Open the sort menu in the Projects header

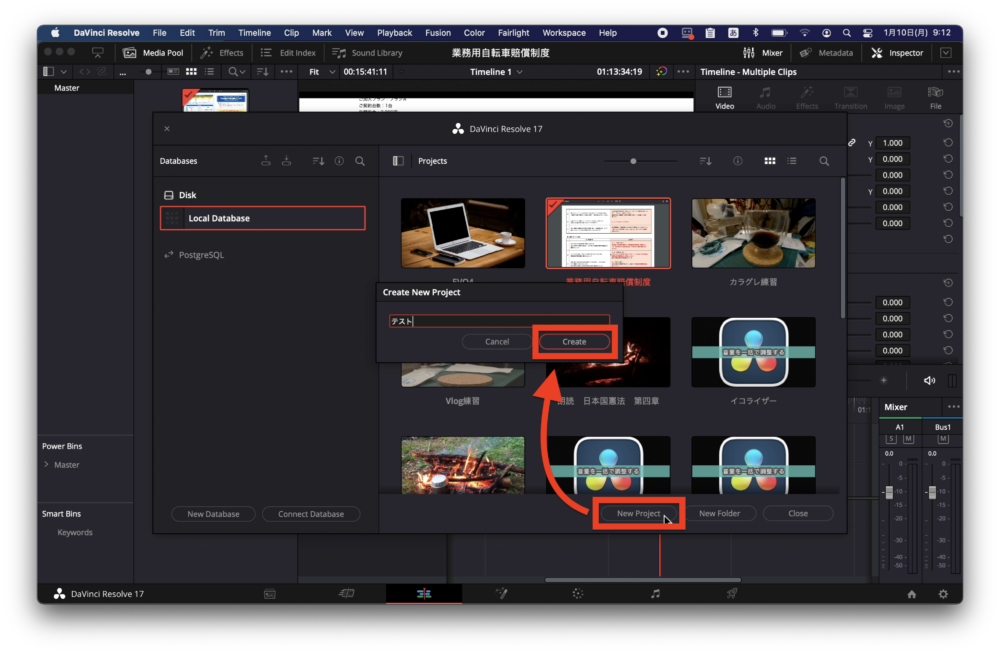(x=705, y=161)
